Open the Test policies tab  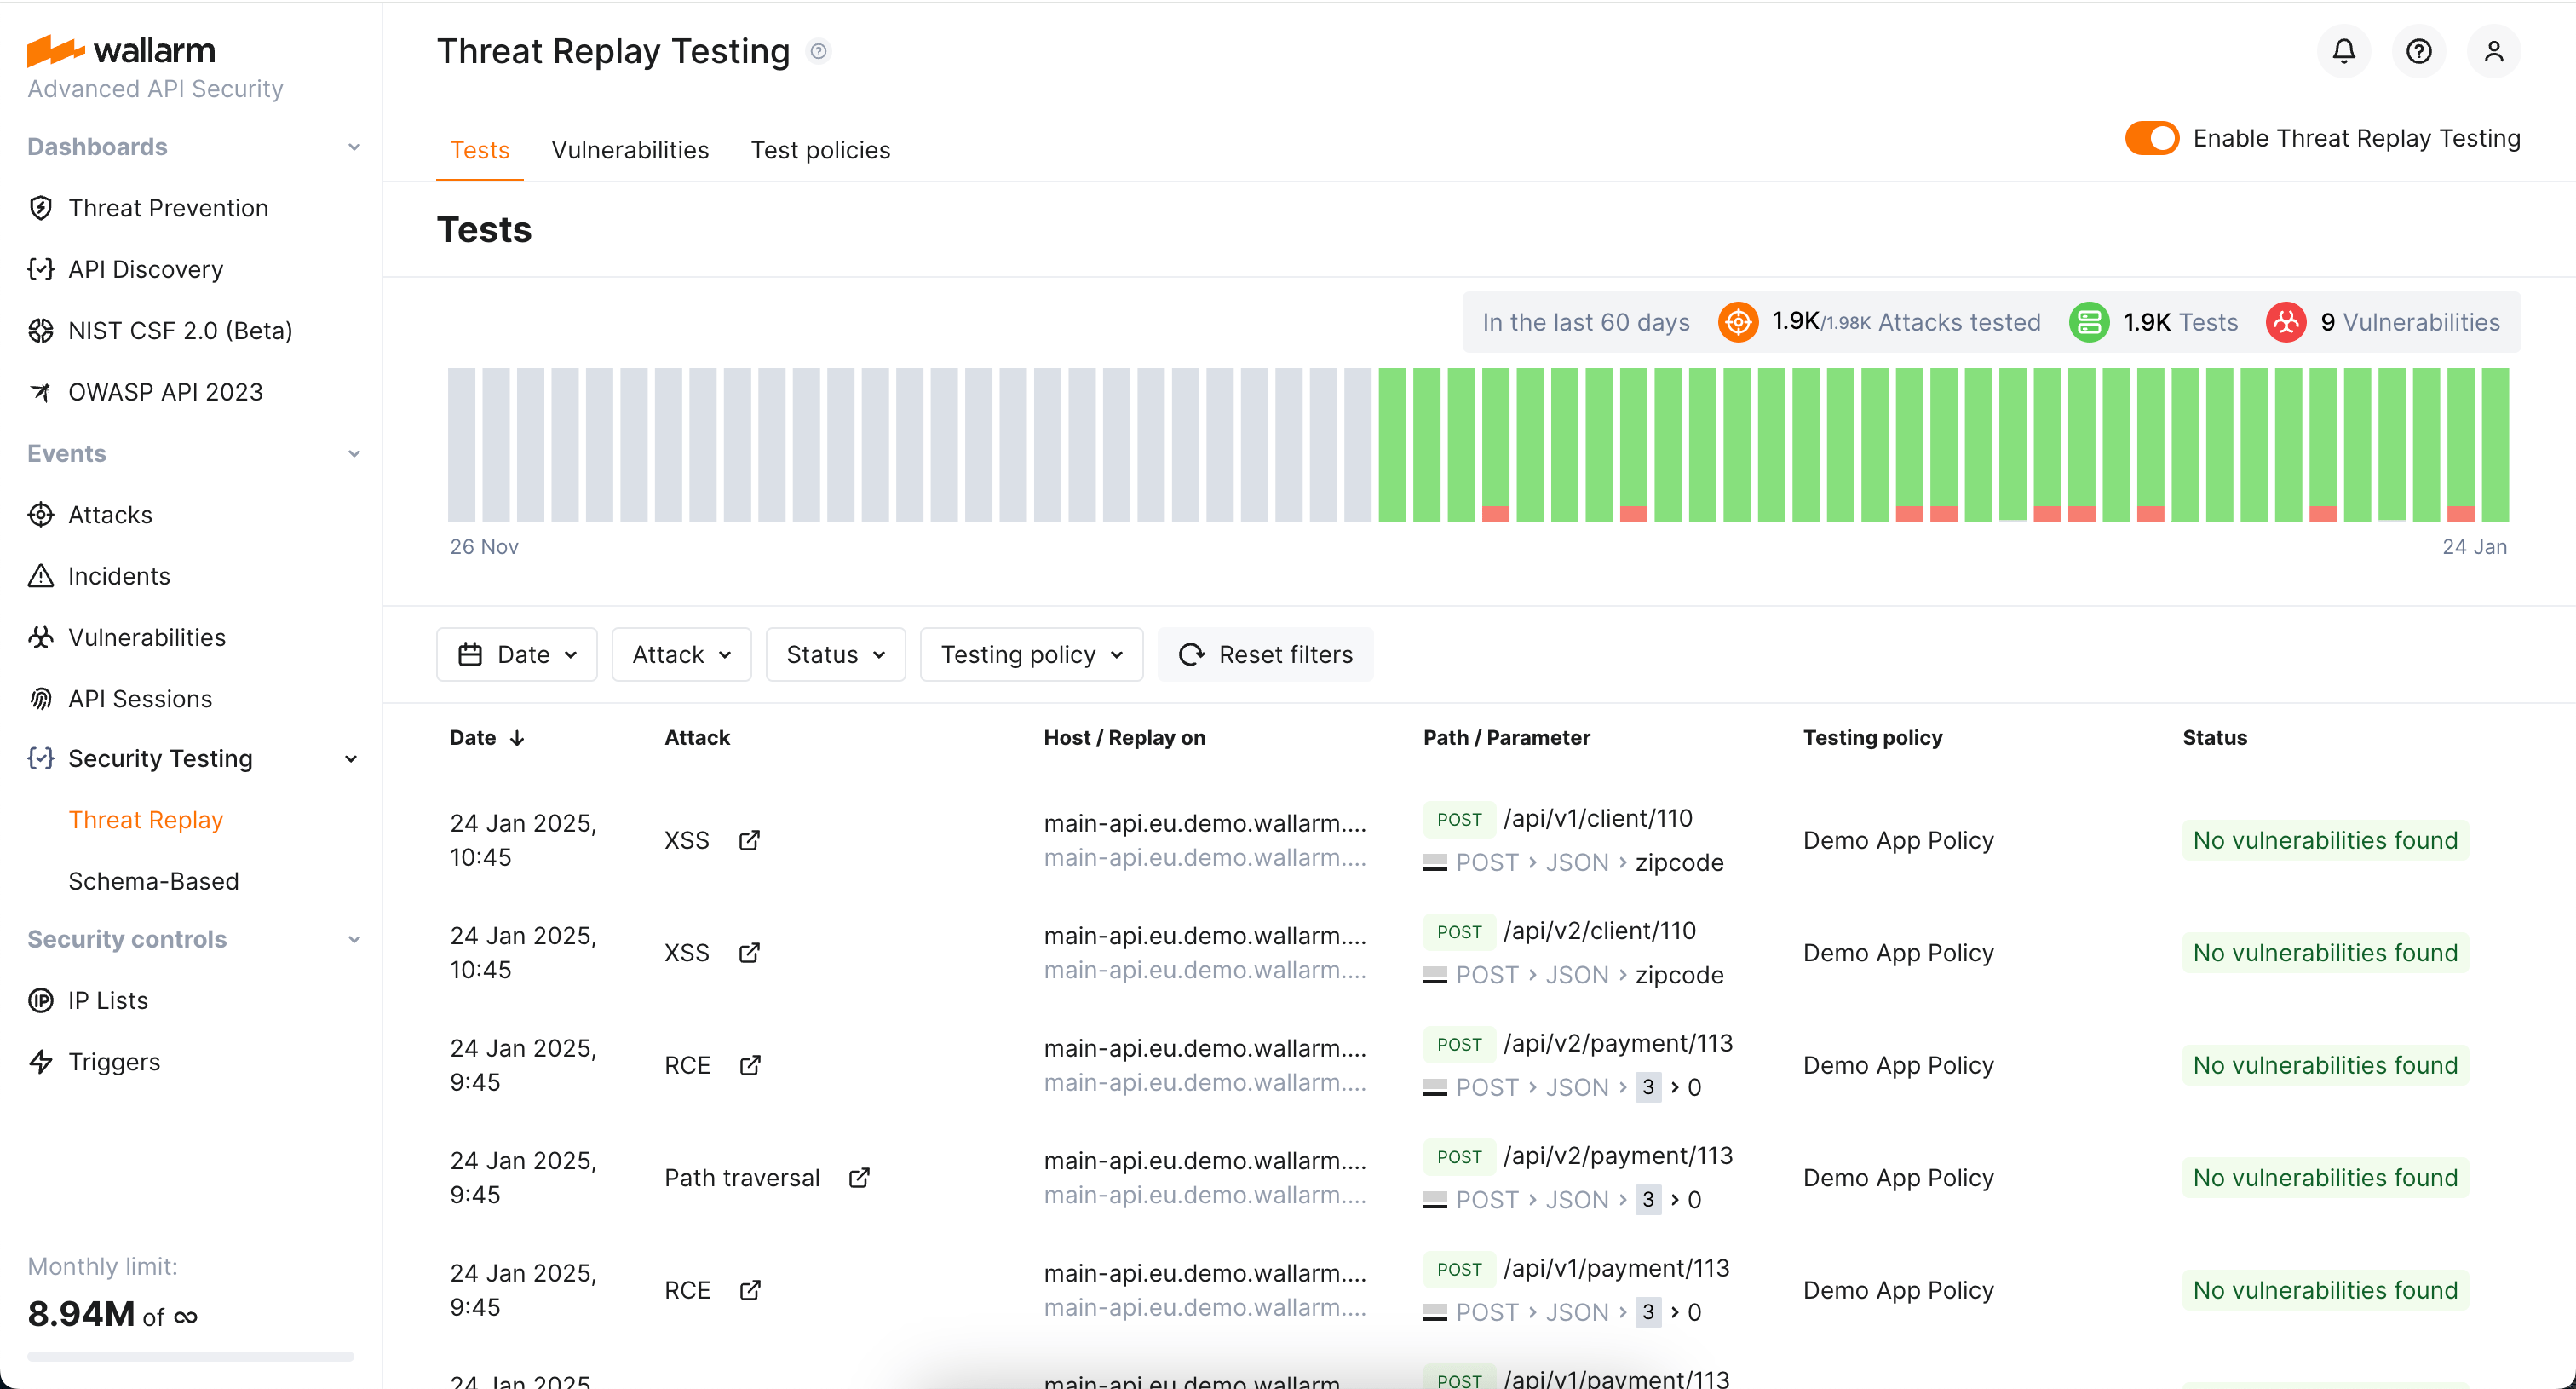pyautogui.click(x=820, y=150)
